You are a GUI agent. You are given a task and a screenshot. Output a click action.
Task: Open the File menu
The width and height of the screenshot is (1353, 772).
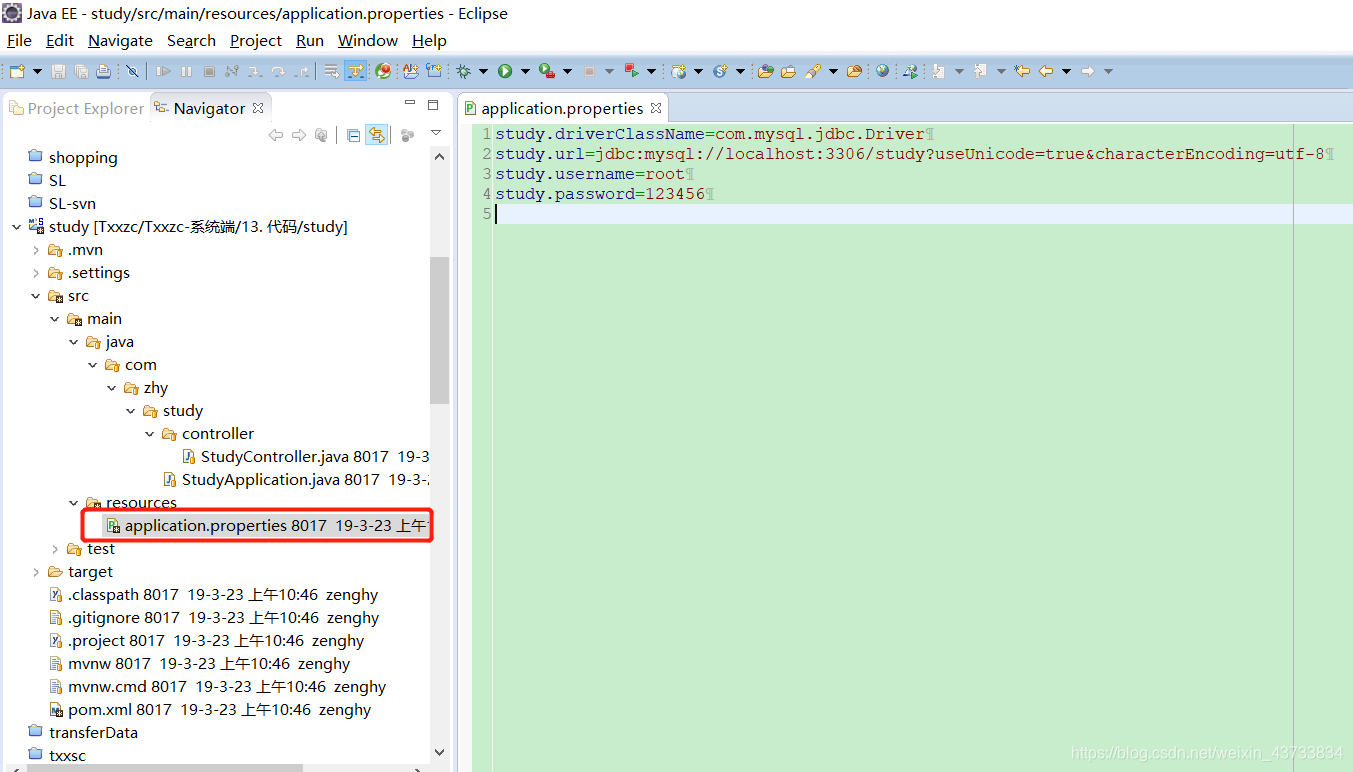click(x=19, y=40)
